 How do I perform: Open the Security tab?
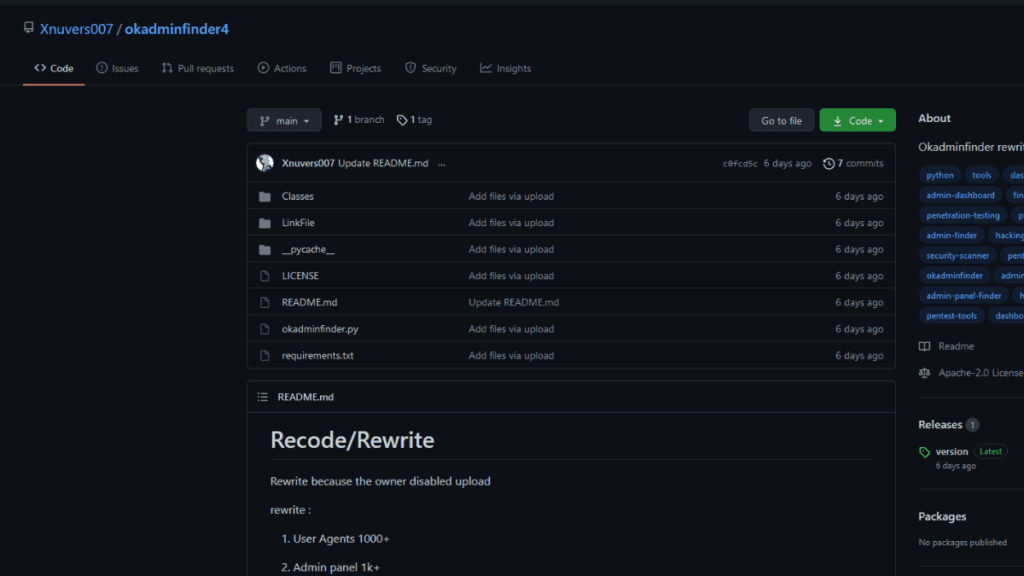point(430,68)
